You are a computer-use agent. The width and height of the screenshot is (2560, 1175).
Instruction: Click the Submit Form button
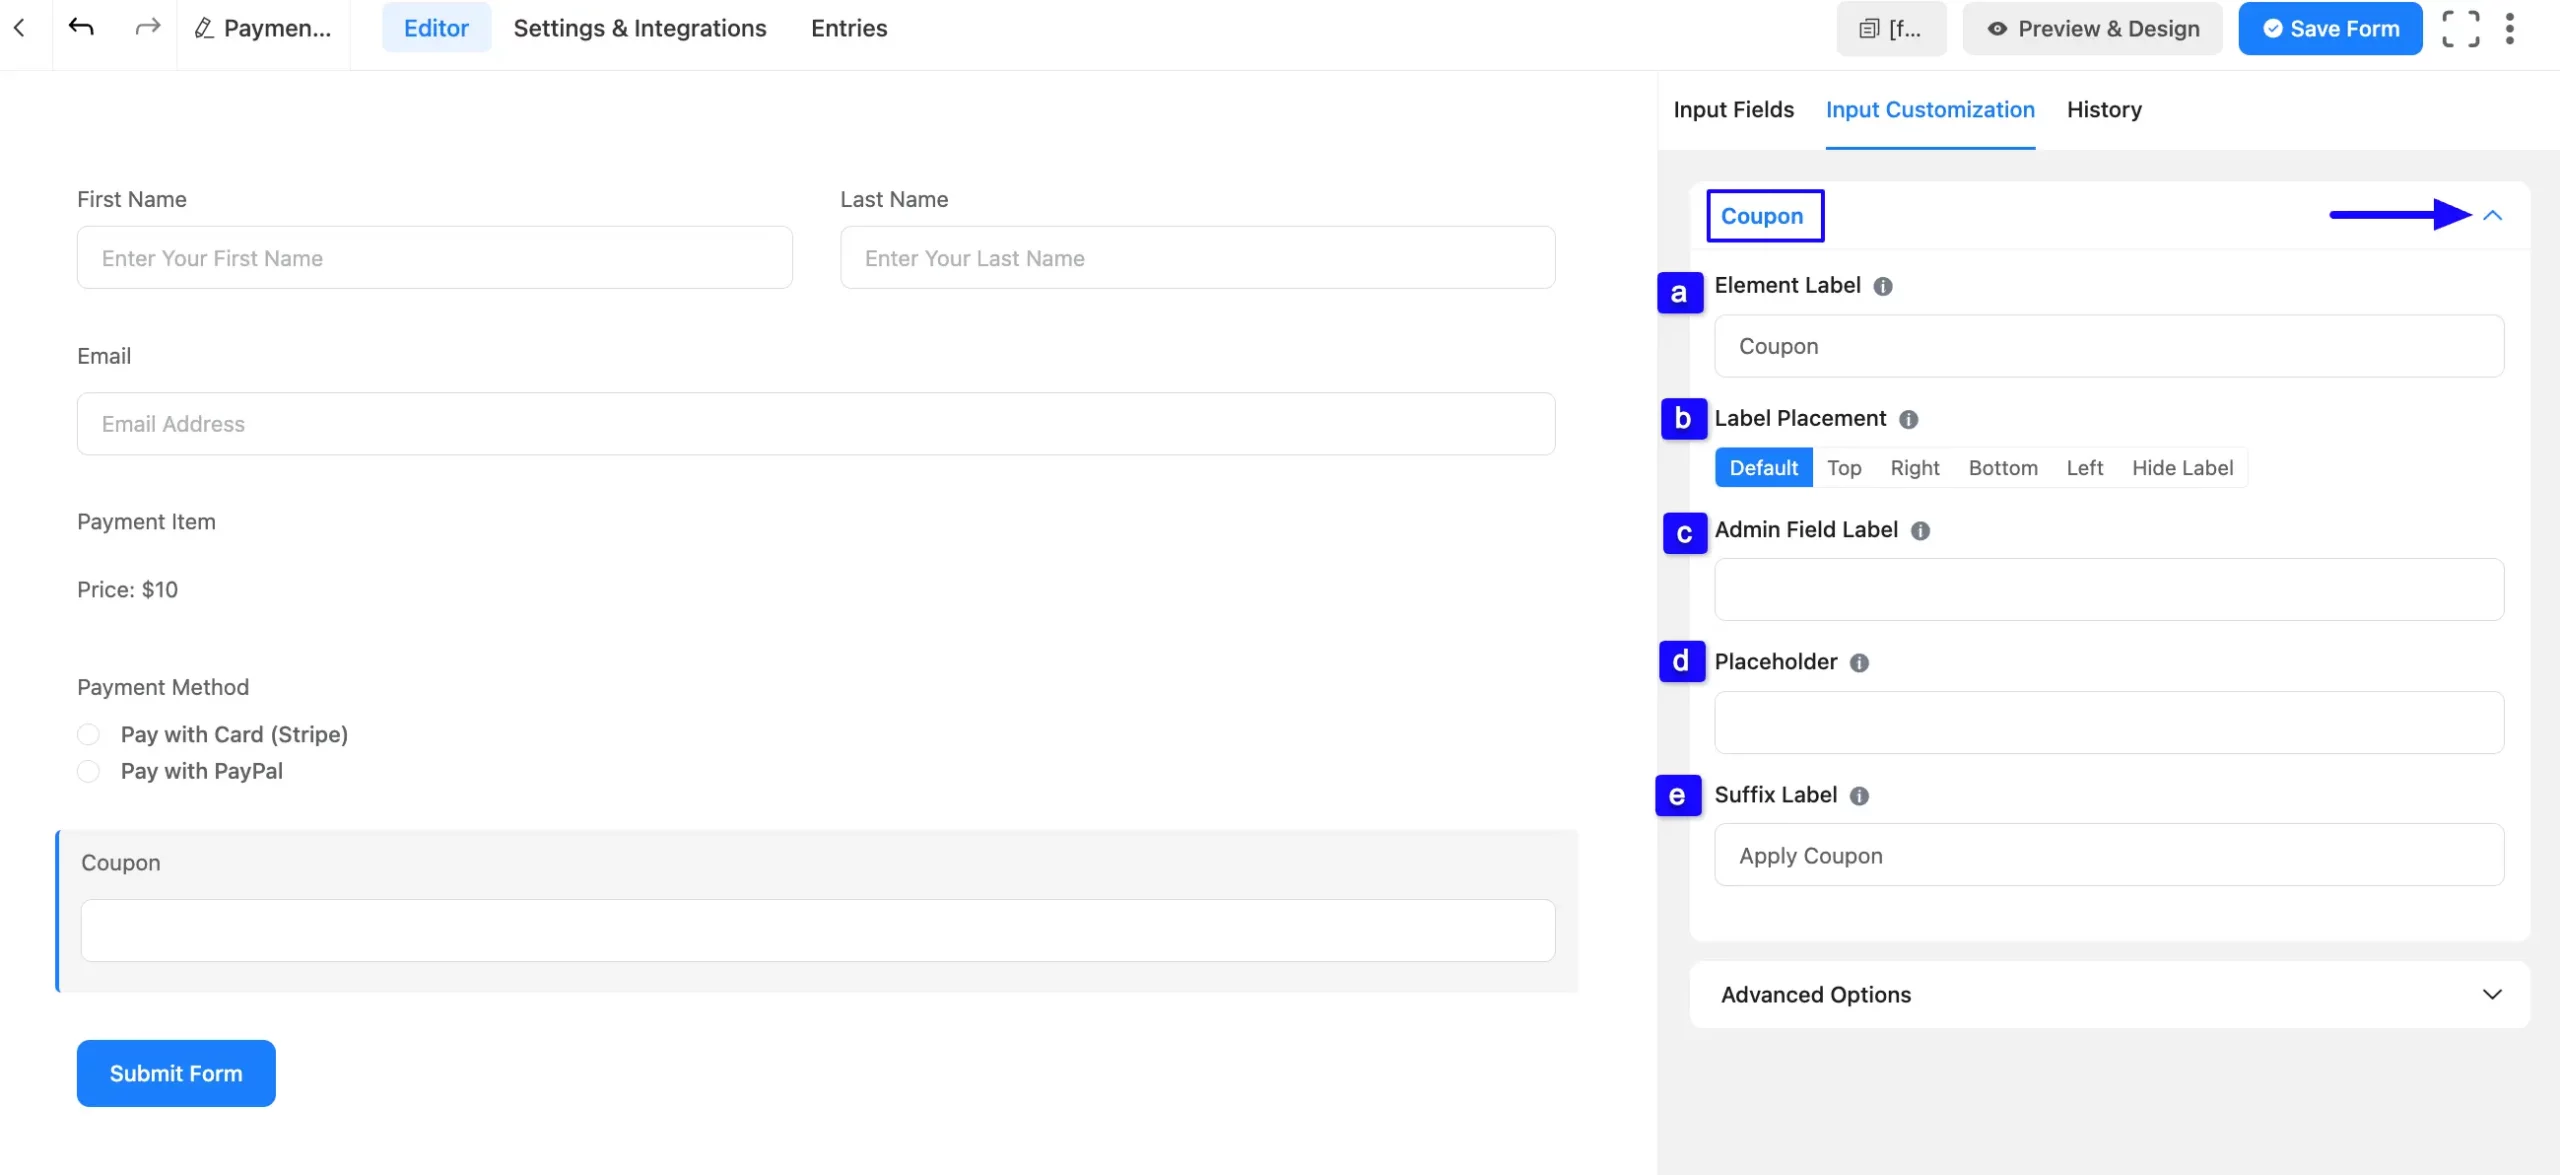175,1072
